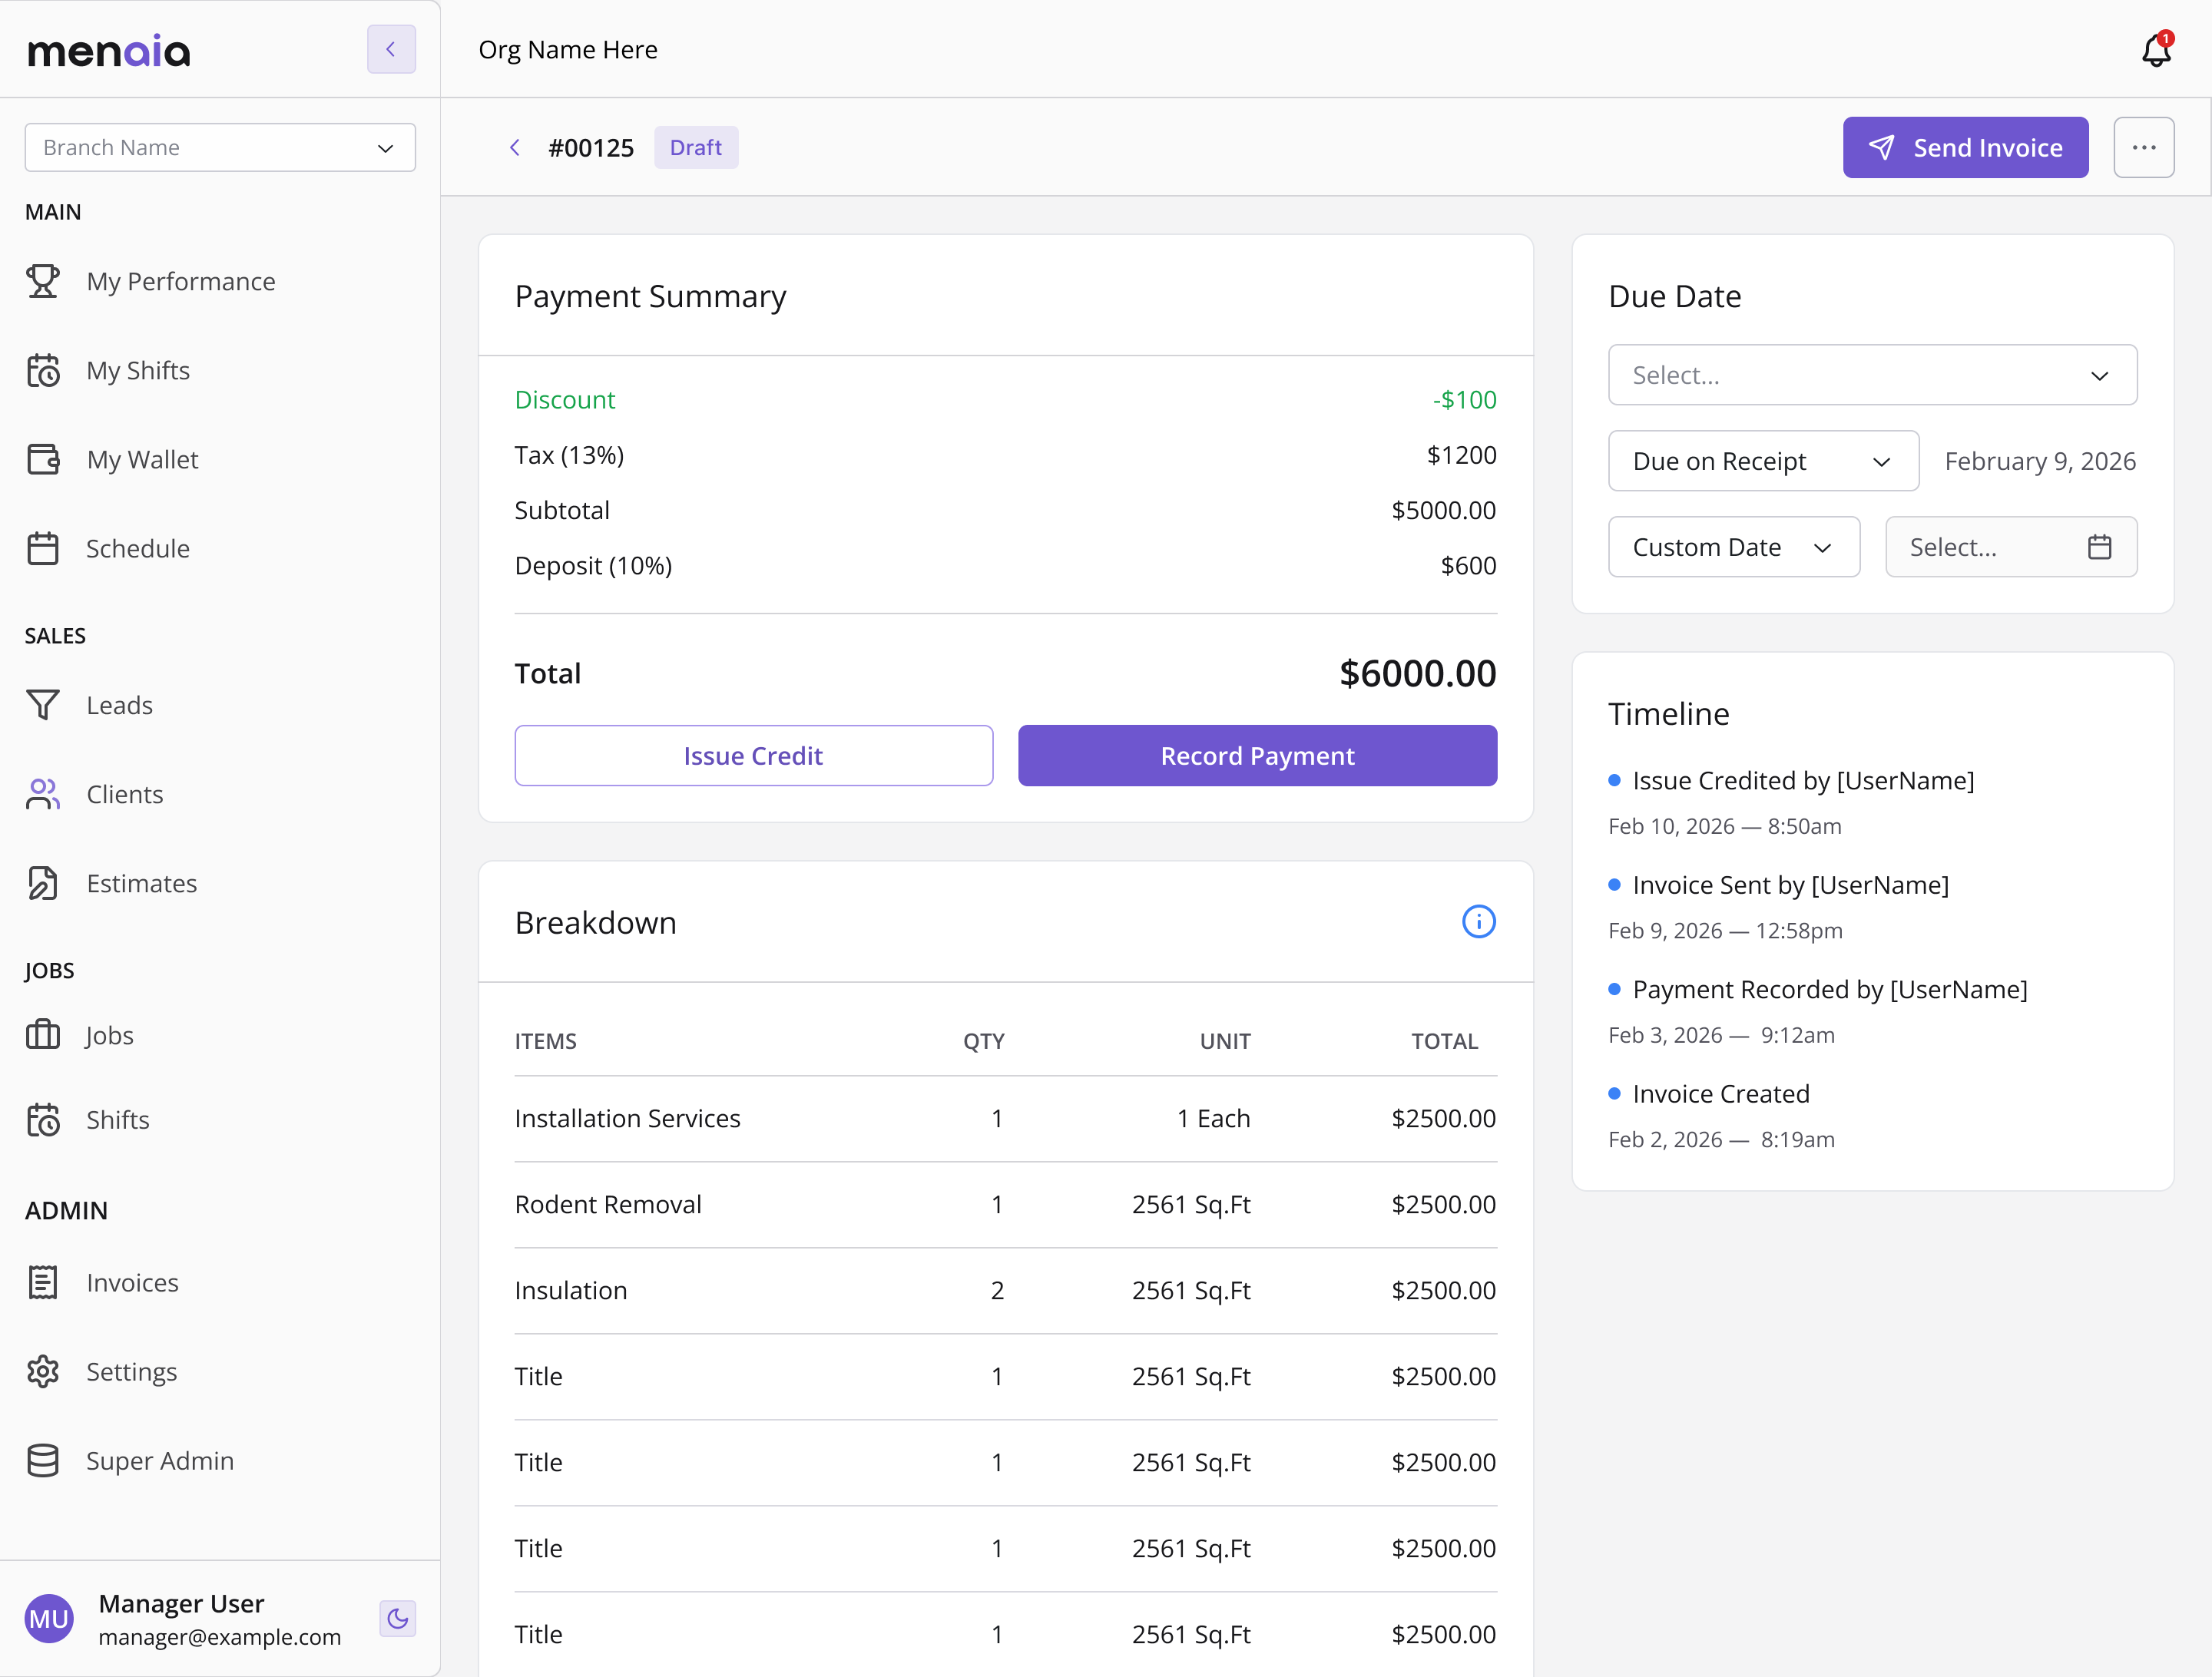Click the paper plane icon on Send Invoice
Viewport: 2212px width, 1677px height.
point(1882,148)
